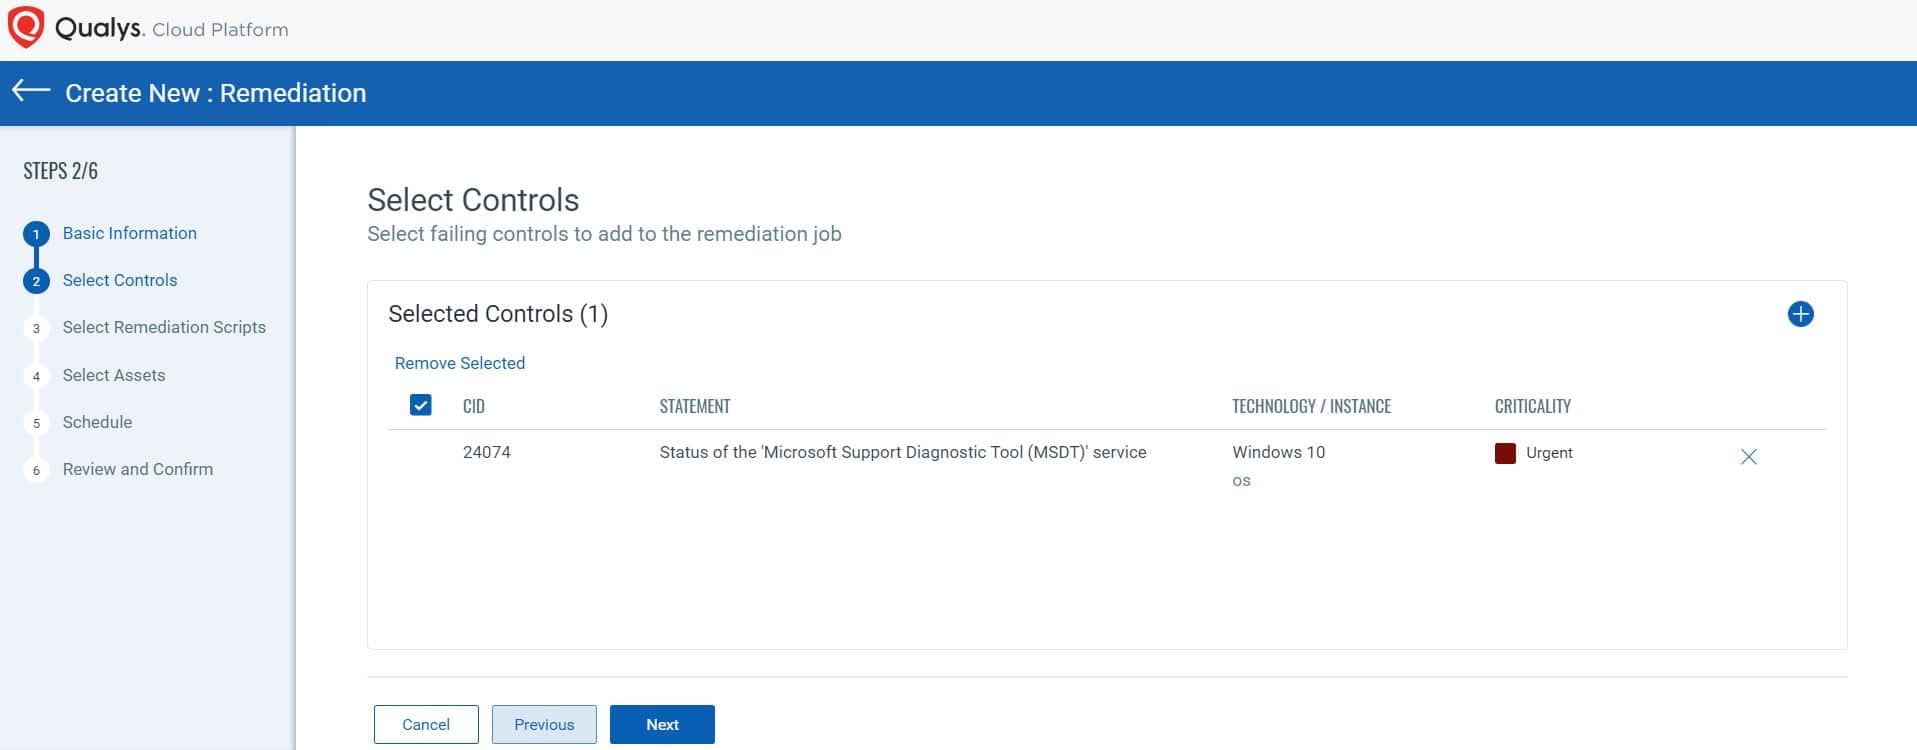Go to Select Assets step

pos(114,375)
